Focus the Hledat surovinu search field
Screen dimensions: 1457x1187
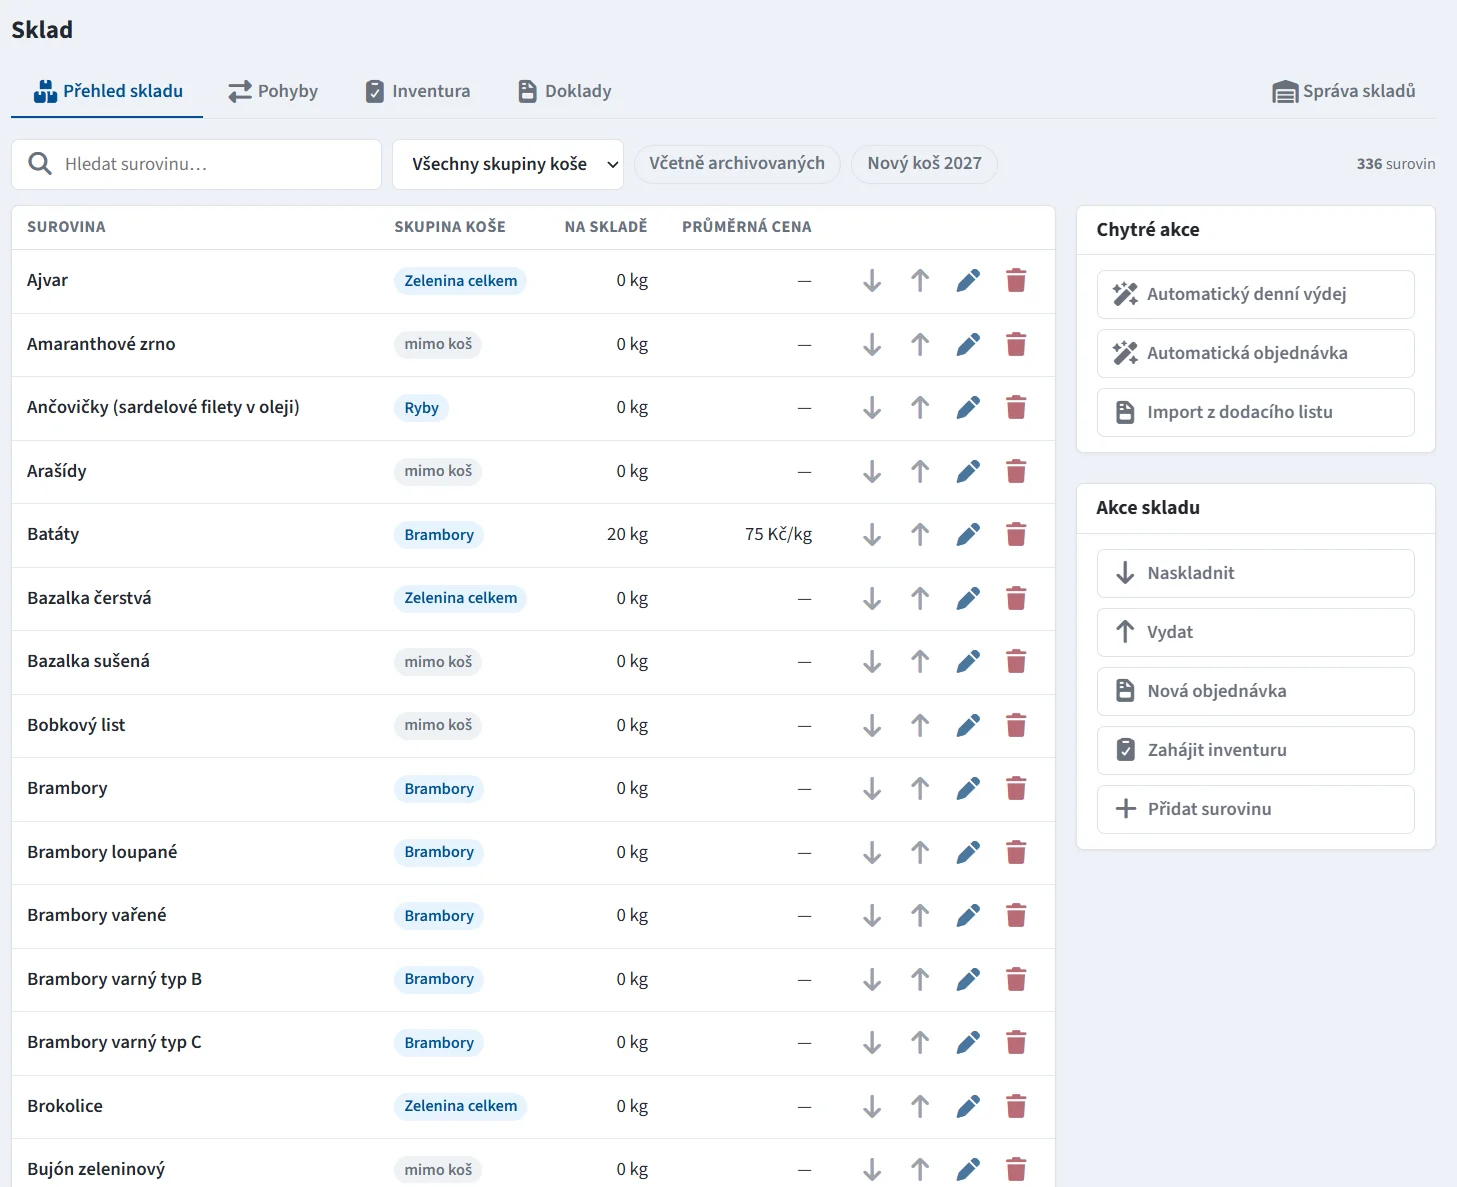tap(196, 164)
